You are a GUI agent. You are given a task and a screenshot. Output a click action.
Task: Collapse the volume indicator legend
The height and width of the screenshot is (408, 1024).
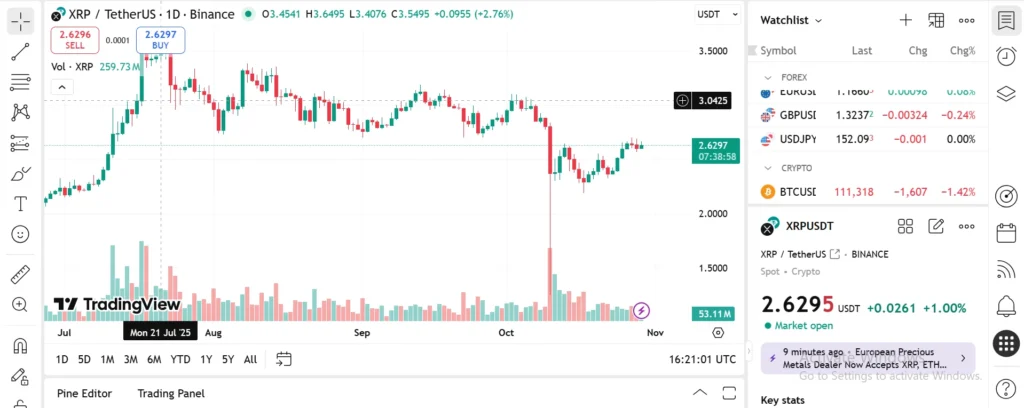click(61, 87)
